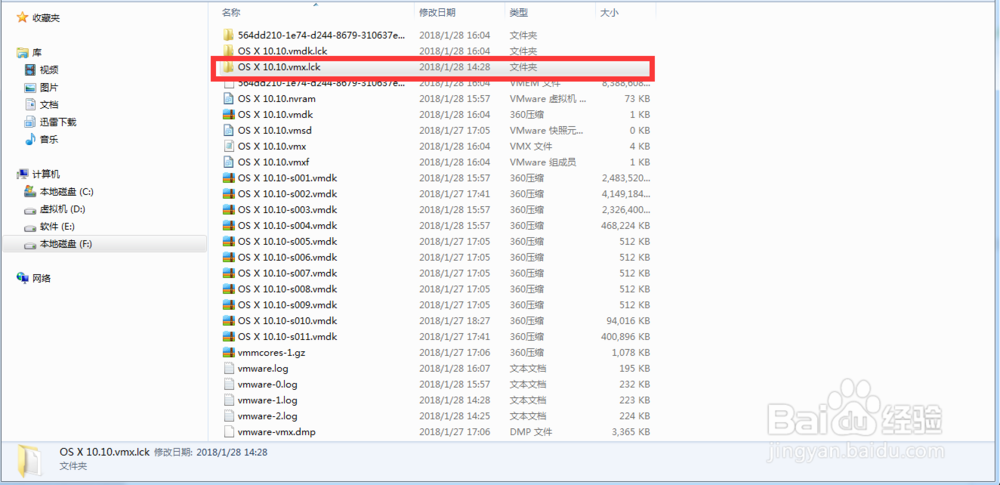The image size is (1000, 485).
Task: Click the 468,224 KB size value
Action: pos(626,225)
